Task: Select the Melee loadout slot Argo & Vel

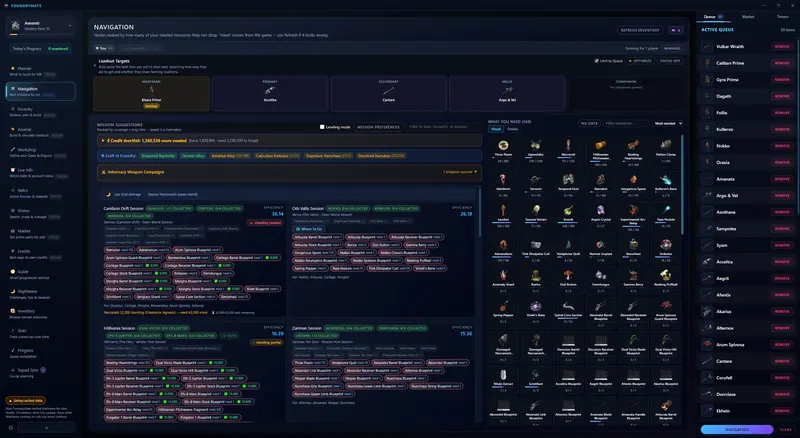Action: [x=507, y=93]
